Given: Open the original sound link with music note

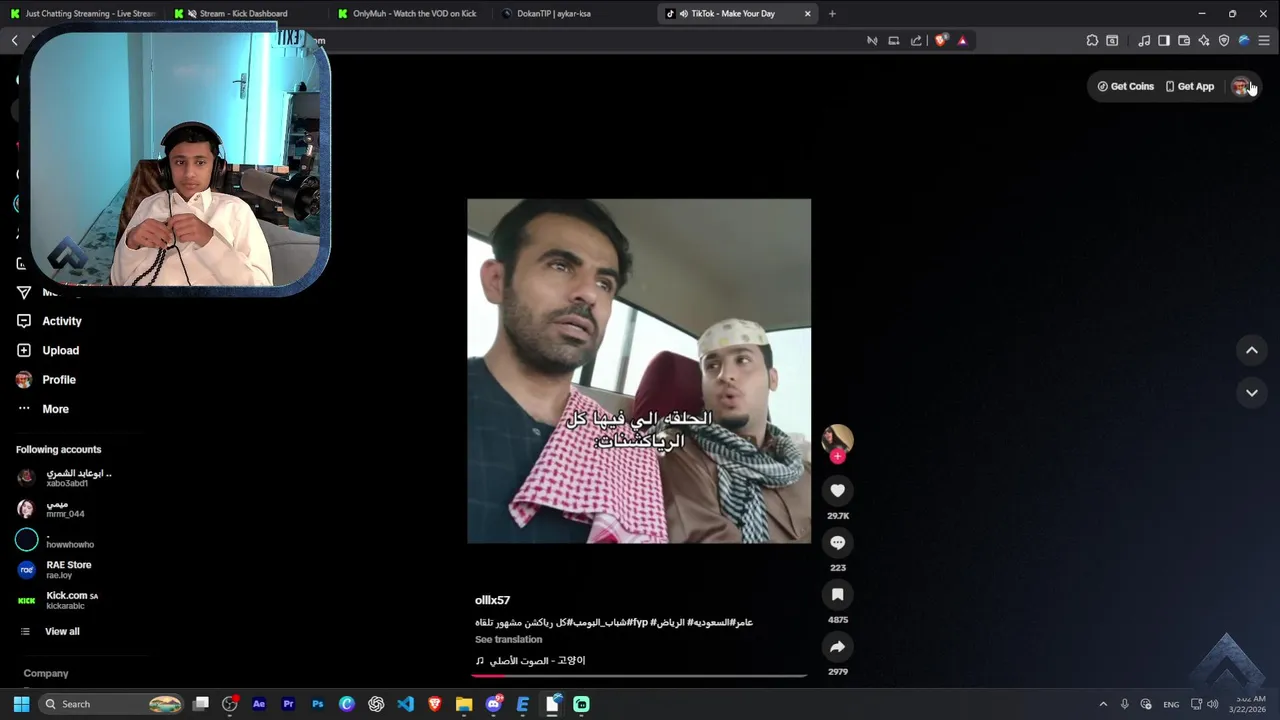Looking at the screenshot, I should click(x=530, y=660).
